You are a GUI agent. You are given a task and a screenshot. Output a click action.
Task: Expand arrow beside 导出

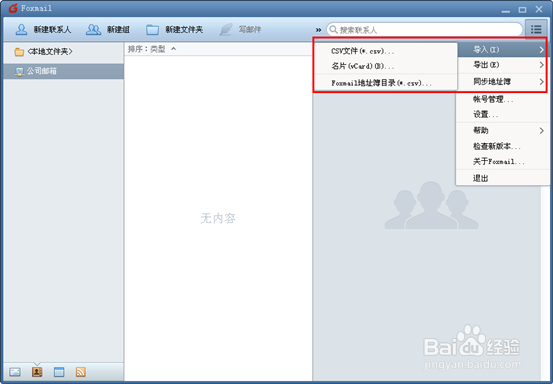[541, 65]
